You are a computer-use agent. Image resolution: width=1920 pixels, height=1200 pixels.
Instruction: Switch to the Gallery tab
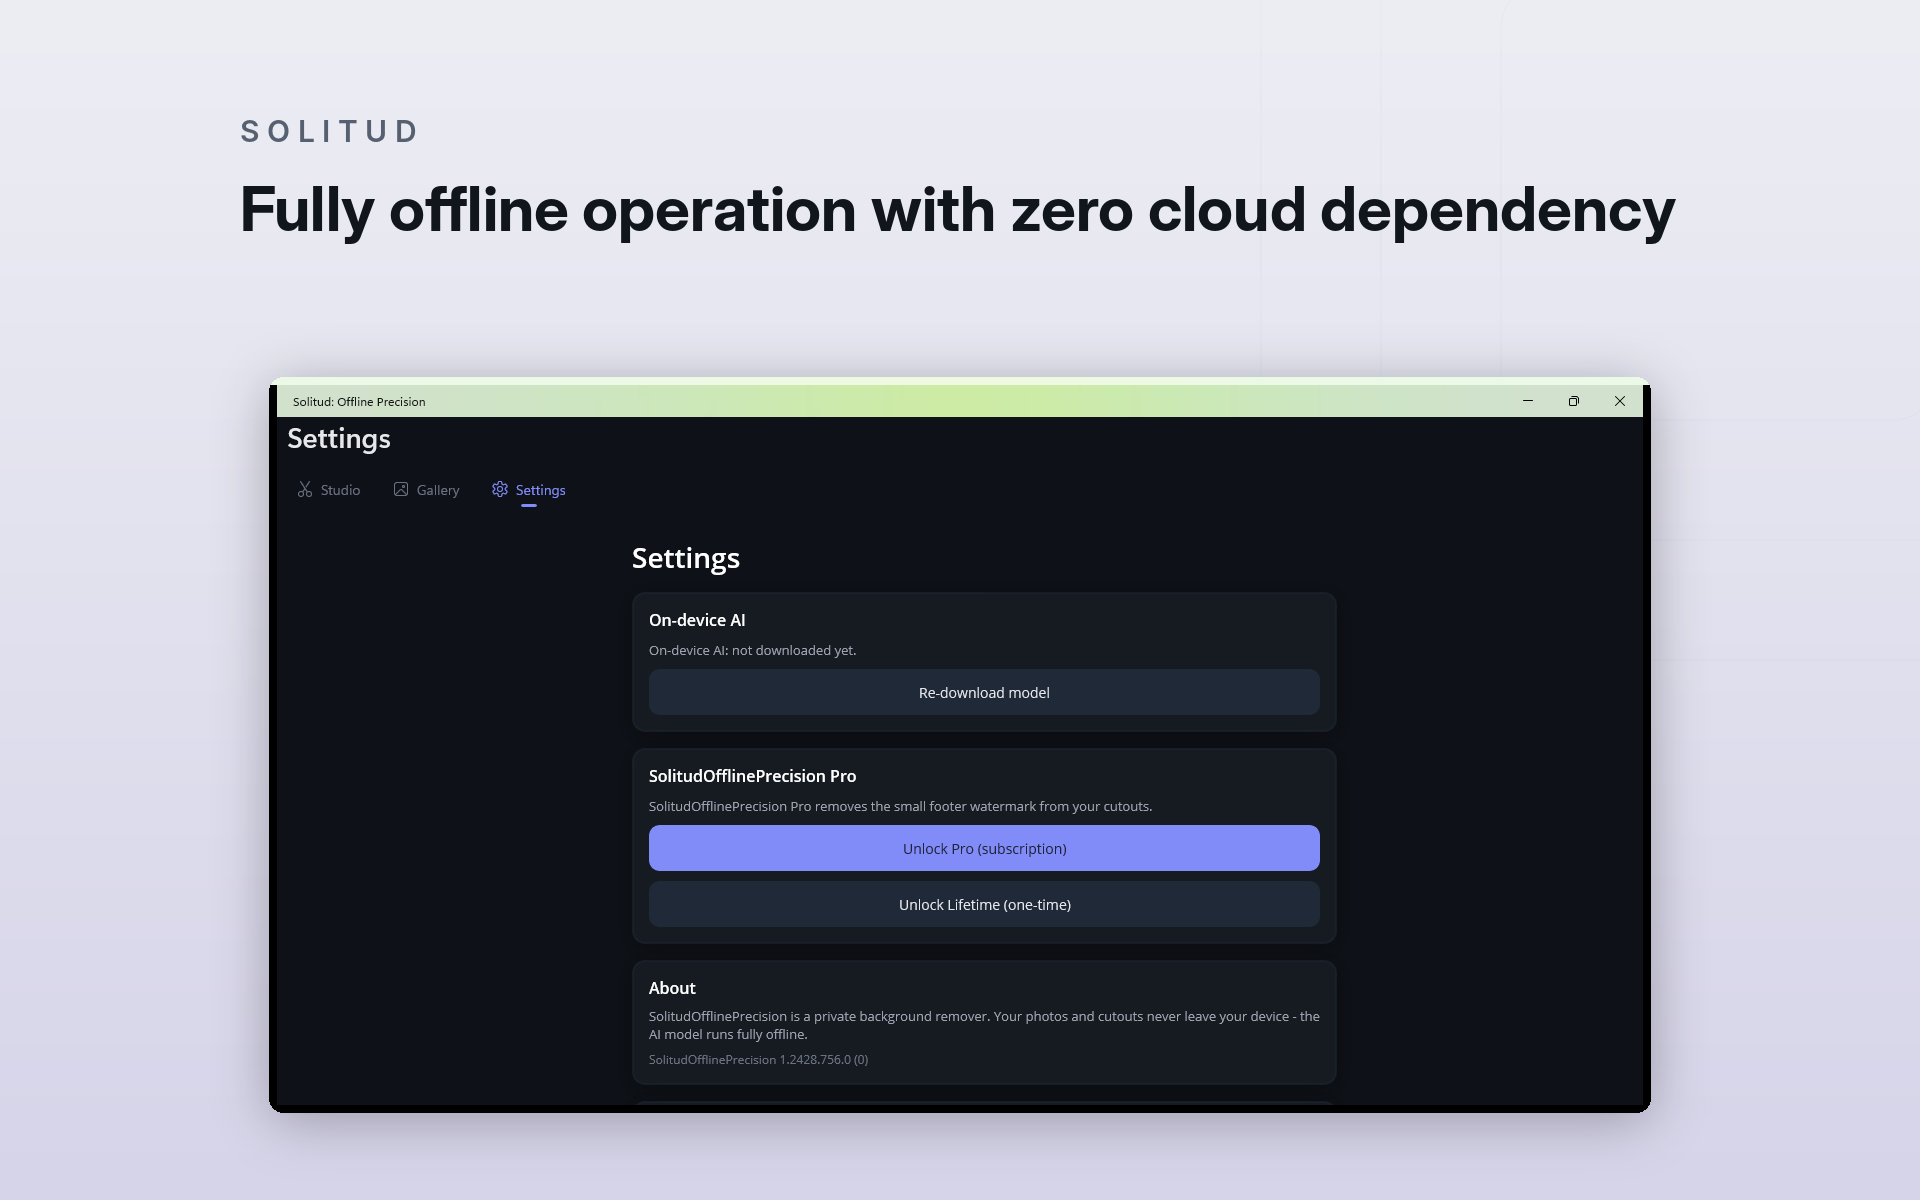(x=426, y=490)
